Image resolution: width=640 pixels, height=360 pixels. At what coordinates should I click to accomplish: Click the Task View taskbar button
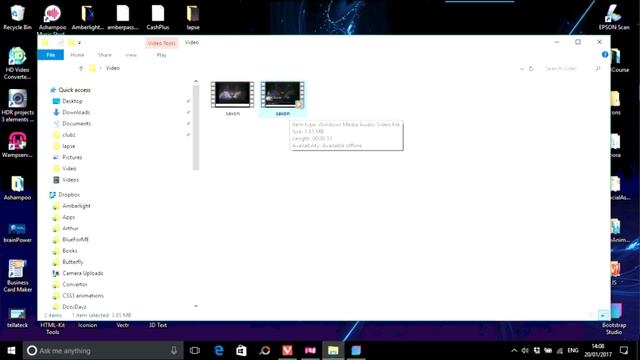pos(195,351)
